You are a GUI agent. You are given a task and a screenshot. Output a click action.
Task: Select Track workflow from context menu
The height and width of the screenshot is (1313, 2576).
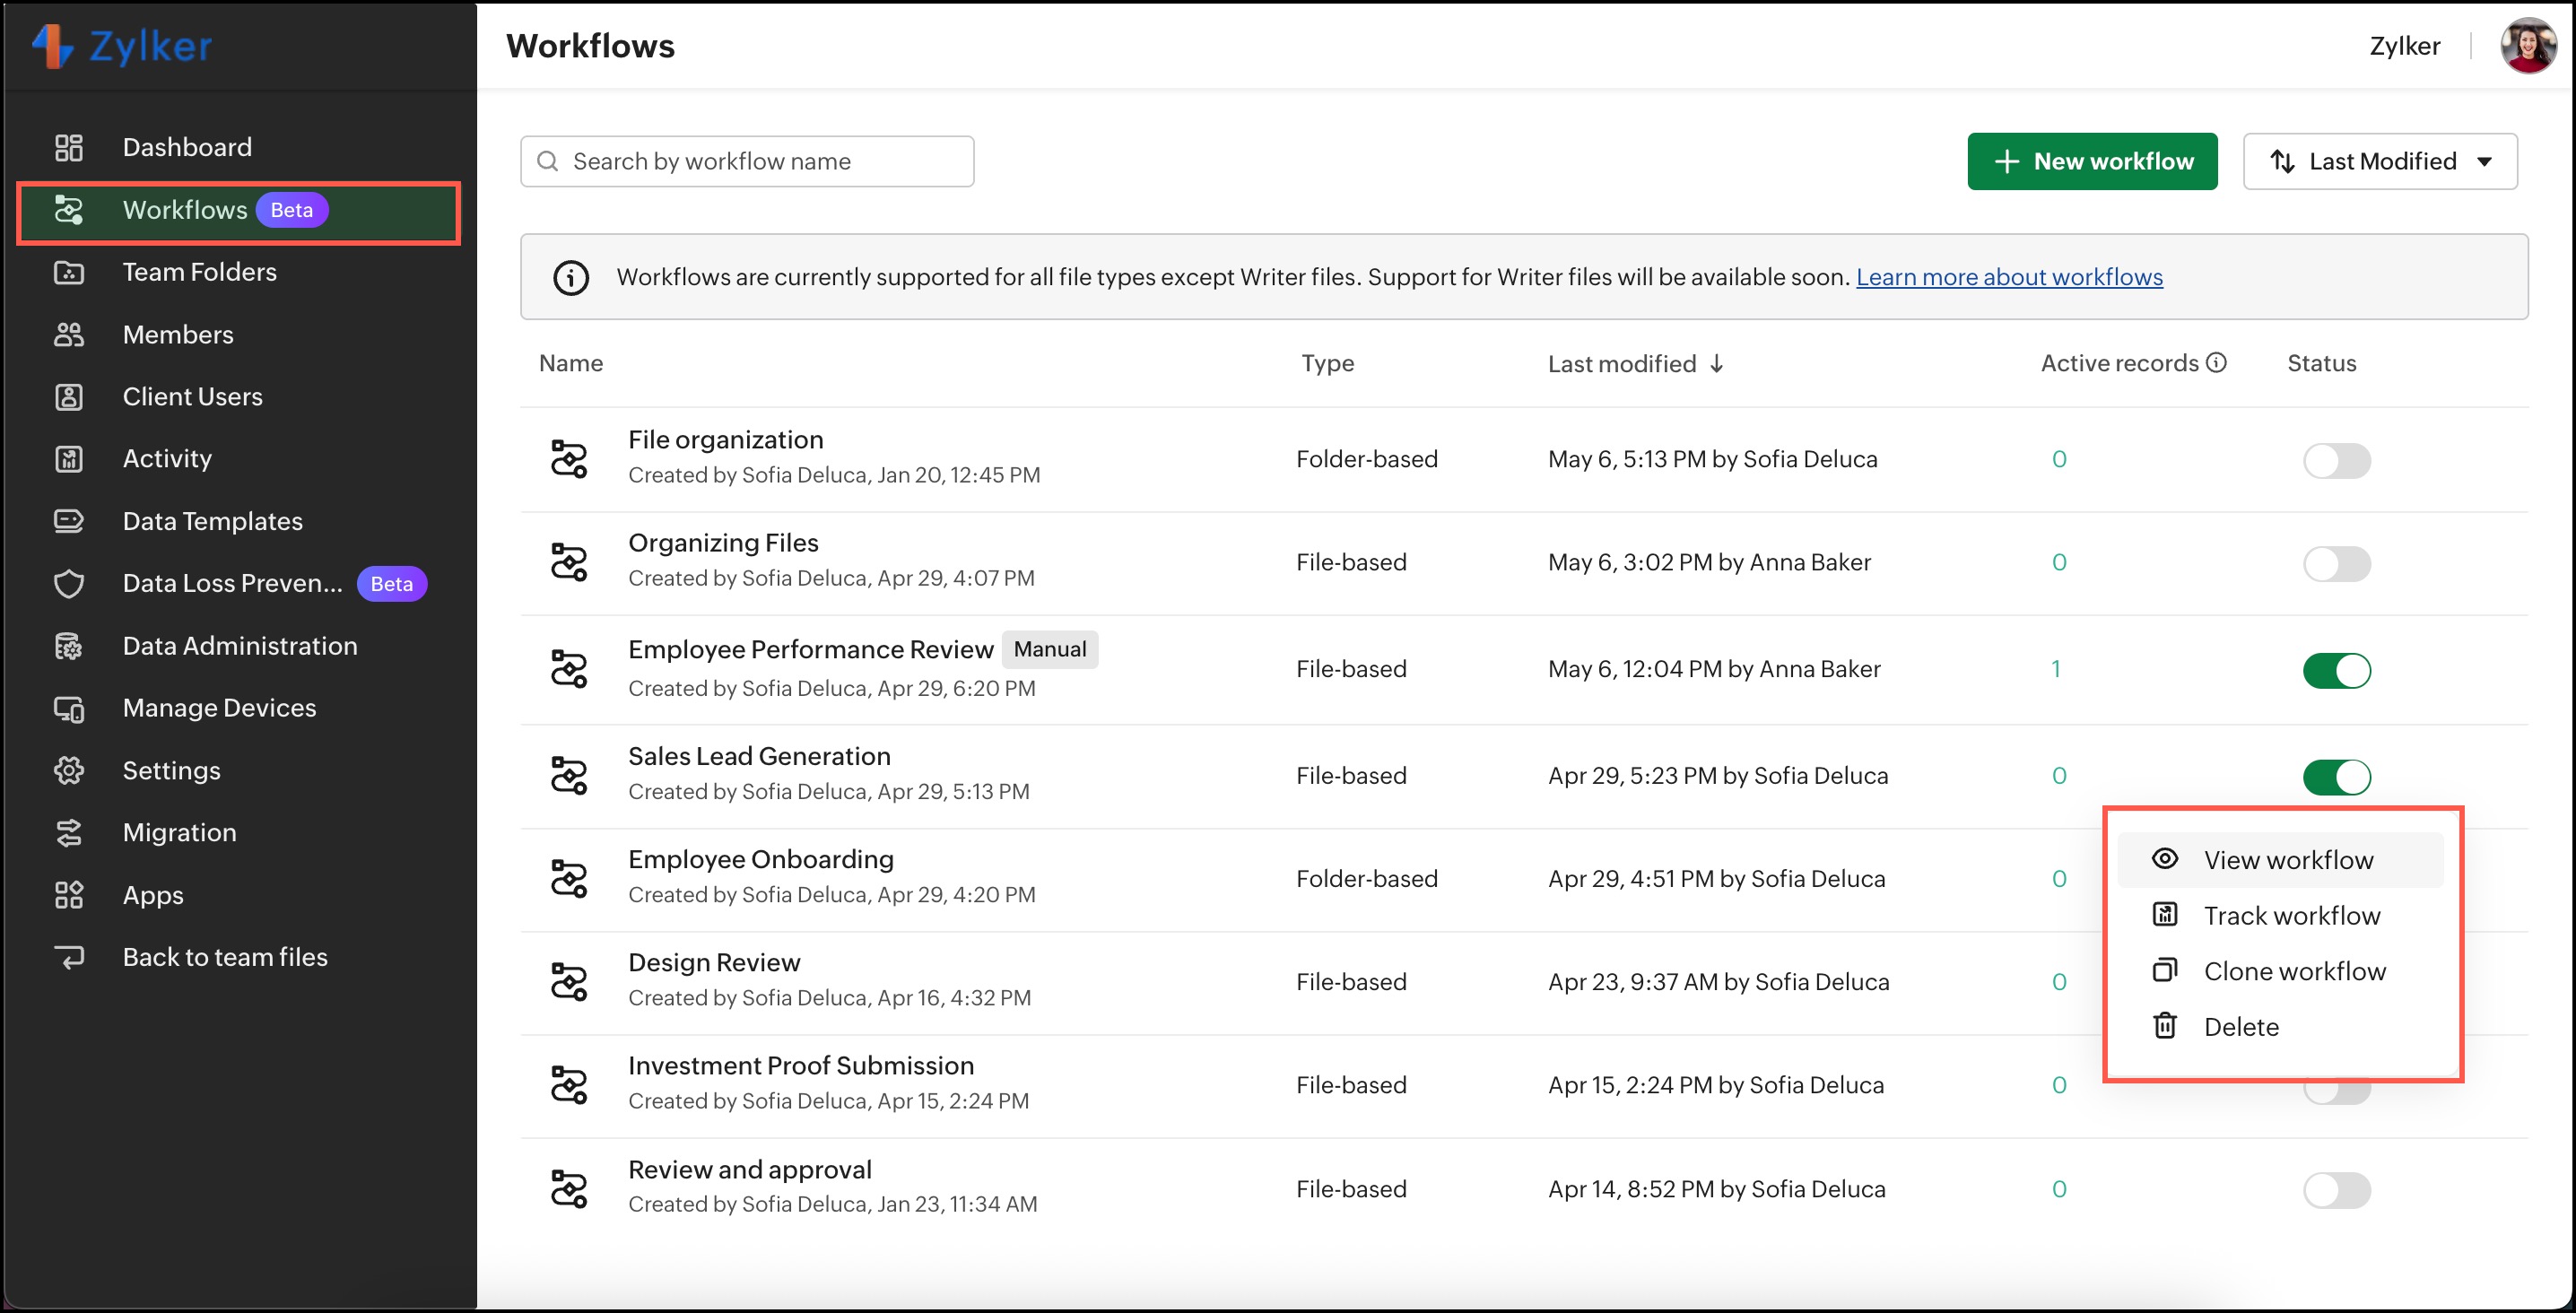(2290, 916)
